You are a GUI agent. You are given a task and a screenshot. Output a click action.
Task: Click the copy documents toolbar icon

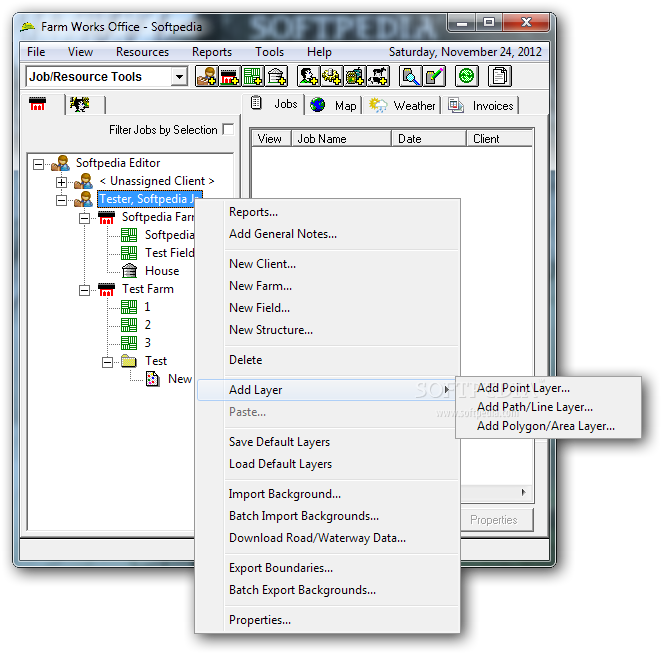pos(499,76)
